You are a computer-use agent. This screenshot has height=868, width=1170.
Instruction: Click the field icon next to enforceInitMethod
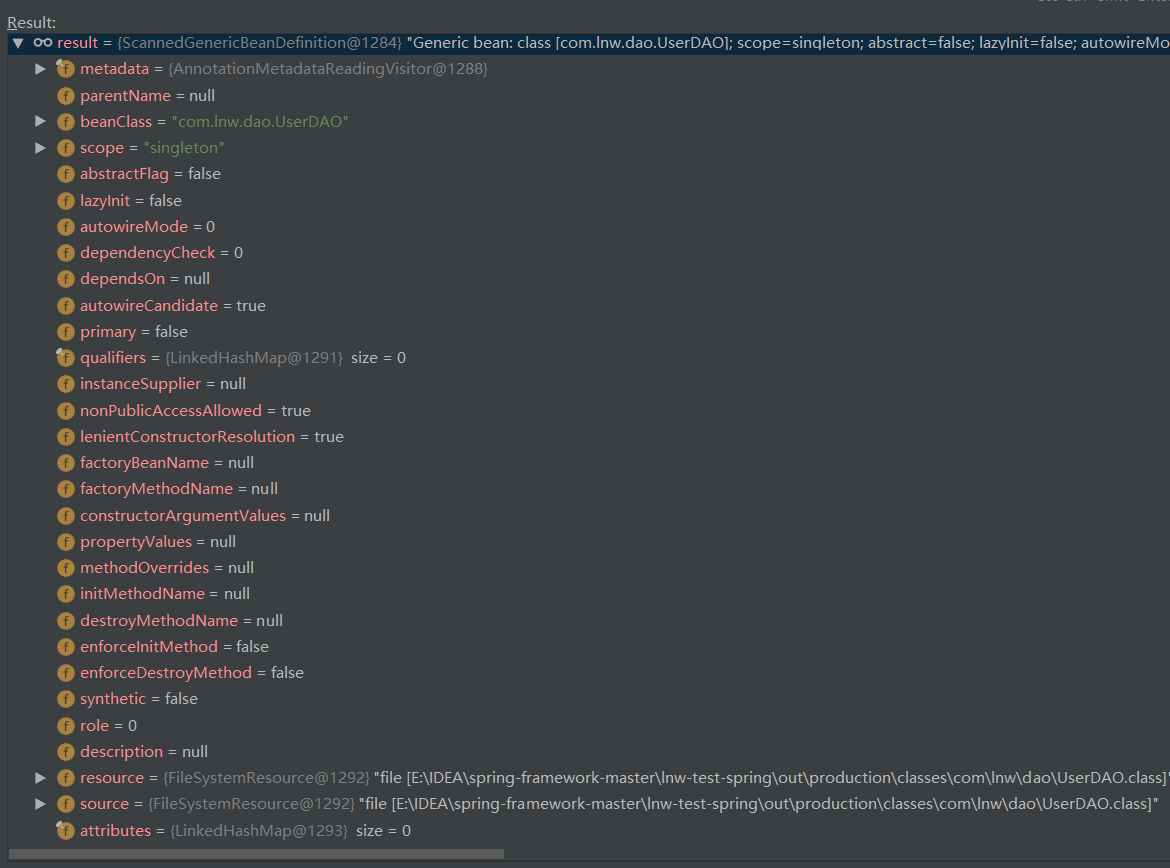(66, 647)
